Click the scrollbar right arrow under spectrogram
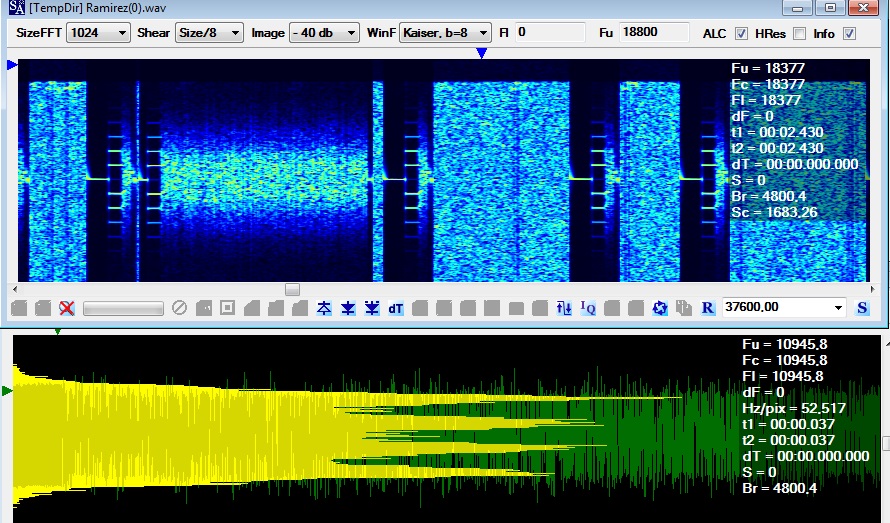 (873, 290)
